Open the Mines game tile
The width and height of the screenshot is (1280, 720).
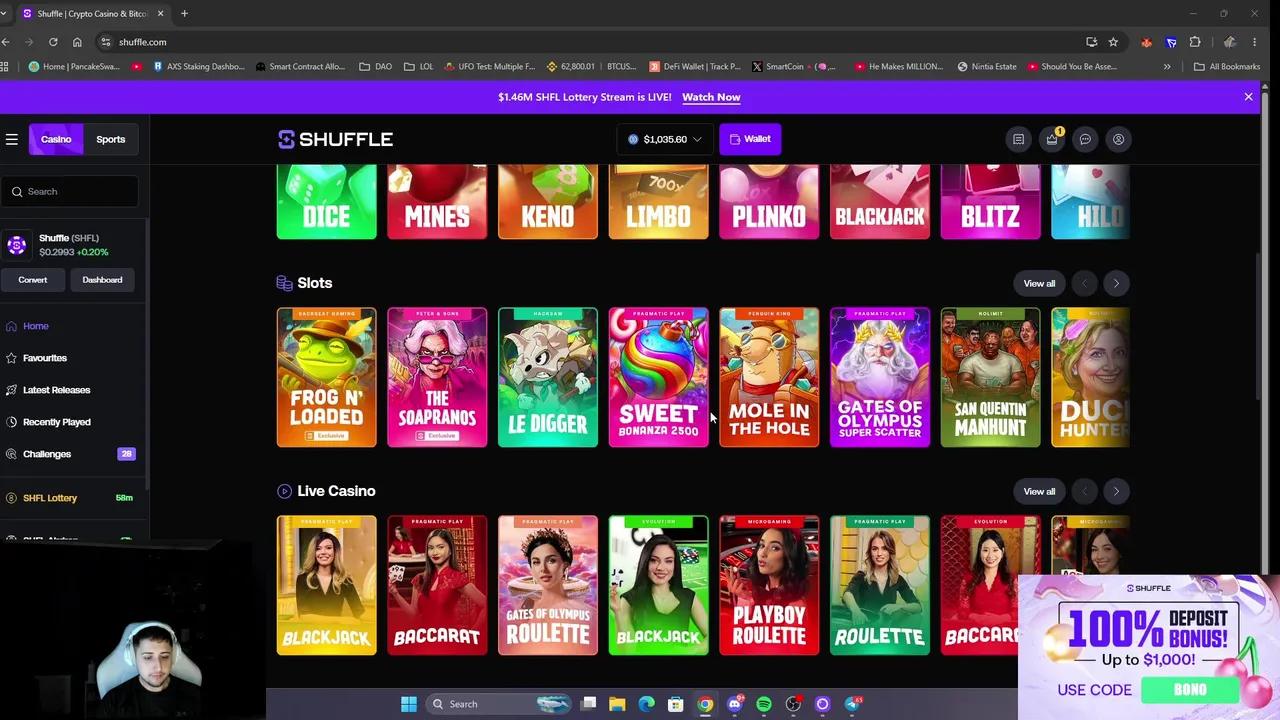[437, 203]
